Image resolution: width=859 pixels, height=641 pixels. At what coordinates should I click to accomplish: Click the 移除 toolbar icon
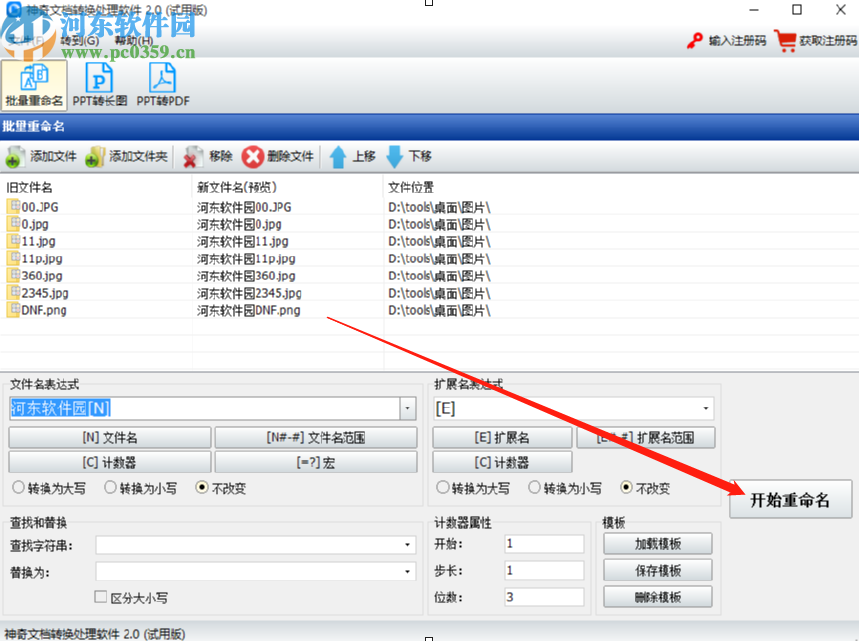pyautogui.click(x=191, y=157)
